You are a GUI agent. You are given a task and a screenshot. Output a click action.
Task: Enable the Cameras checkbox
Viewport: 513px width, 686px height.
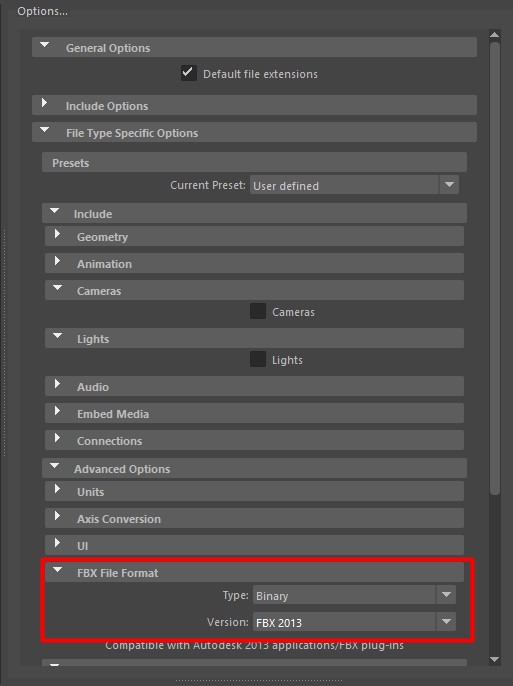pyautogui.click(x=258, y=311)
